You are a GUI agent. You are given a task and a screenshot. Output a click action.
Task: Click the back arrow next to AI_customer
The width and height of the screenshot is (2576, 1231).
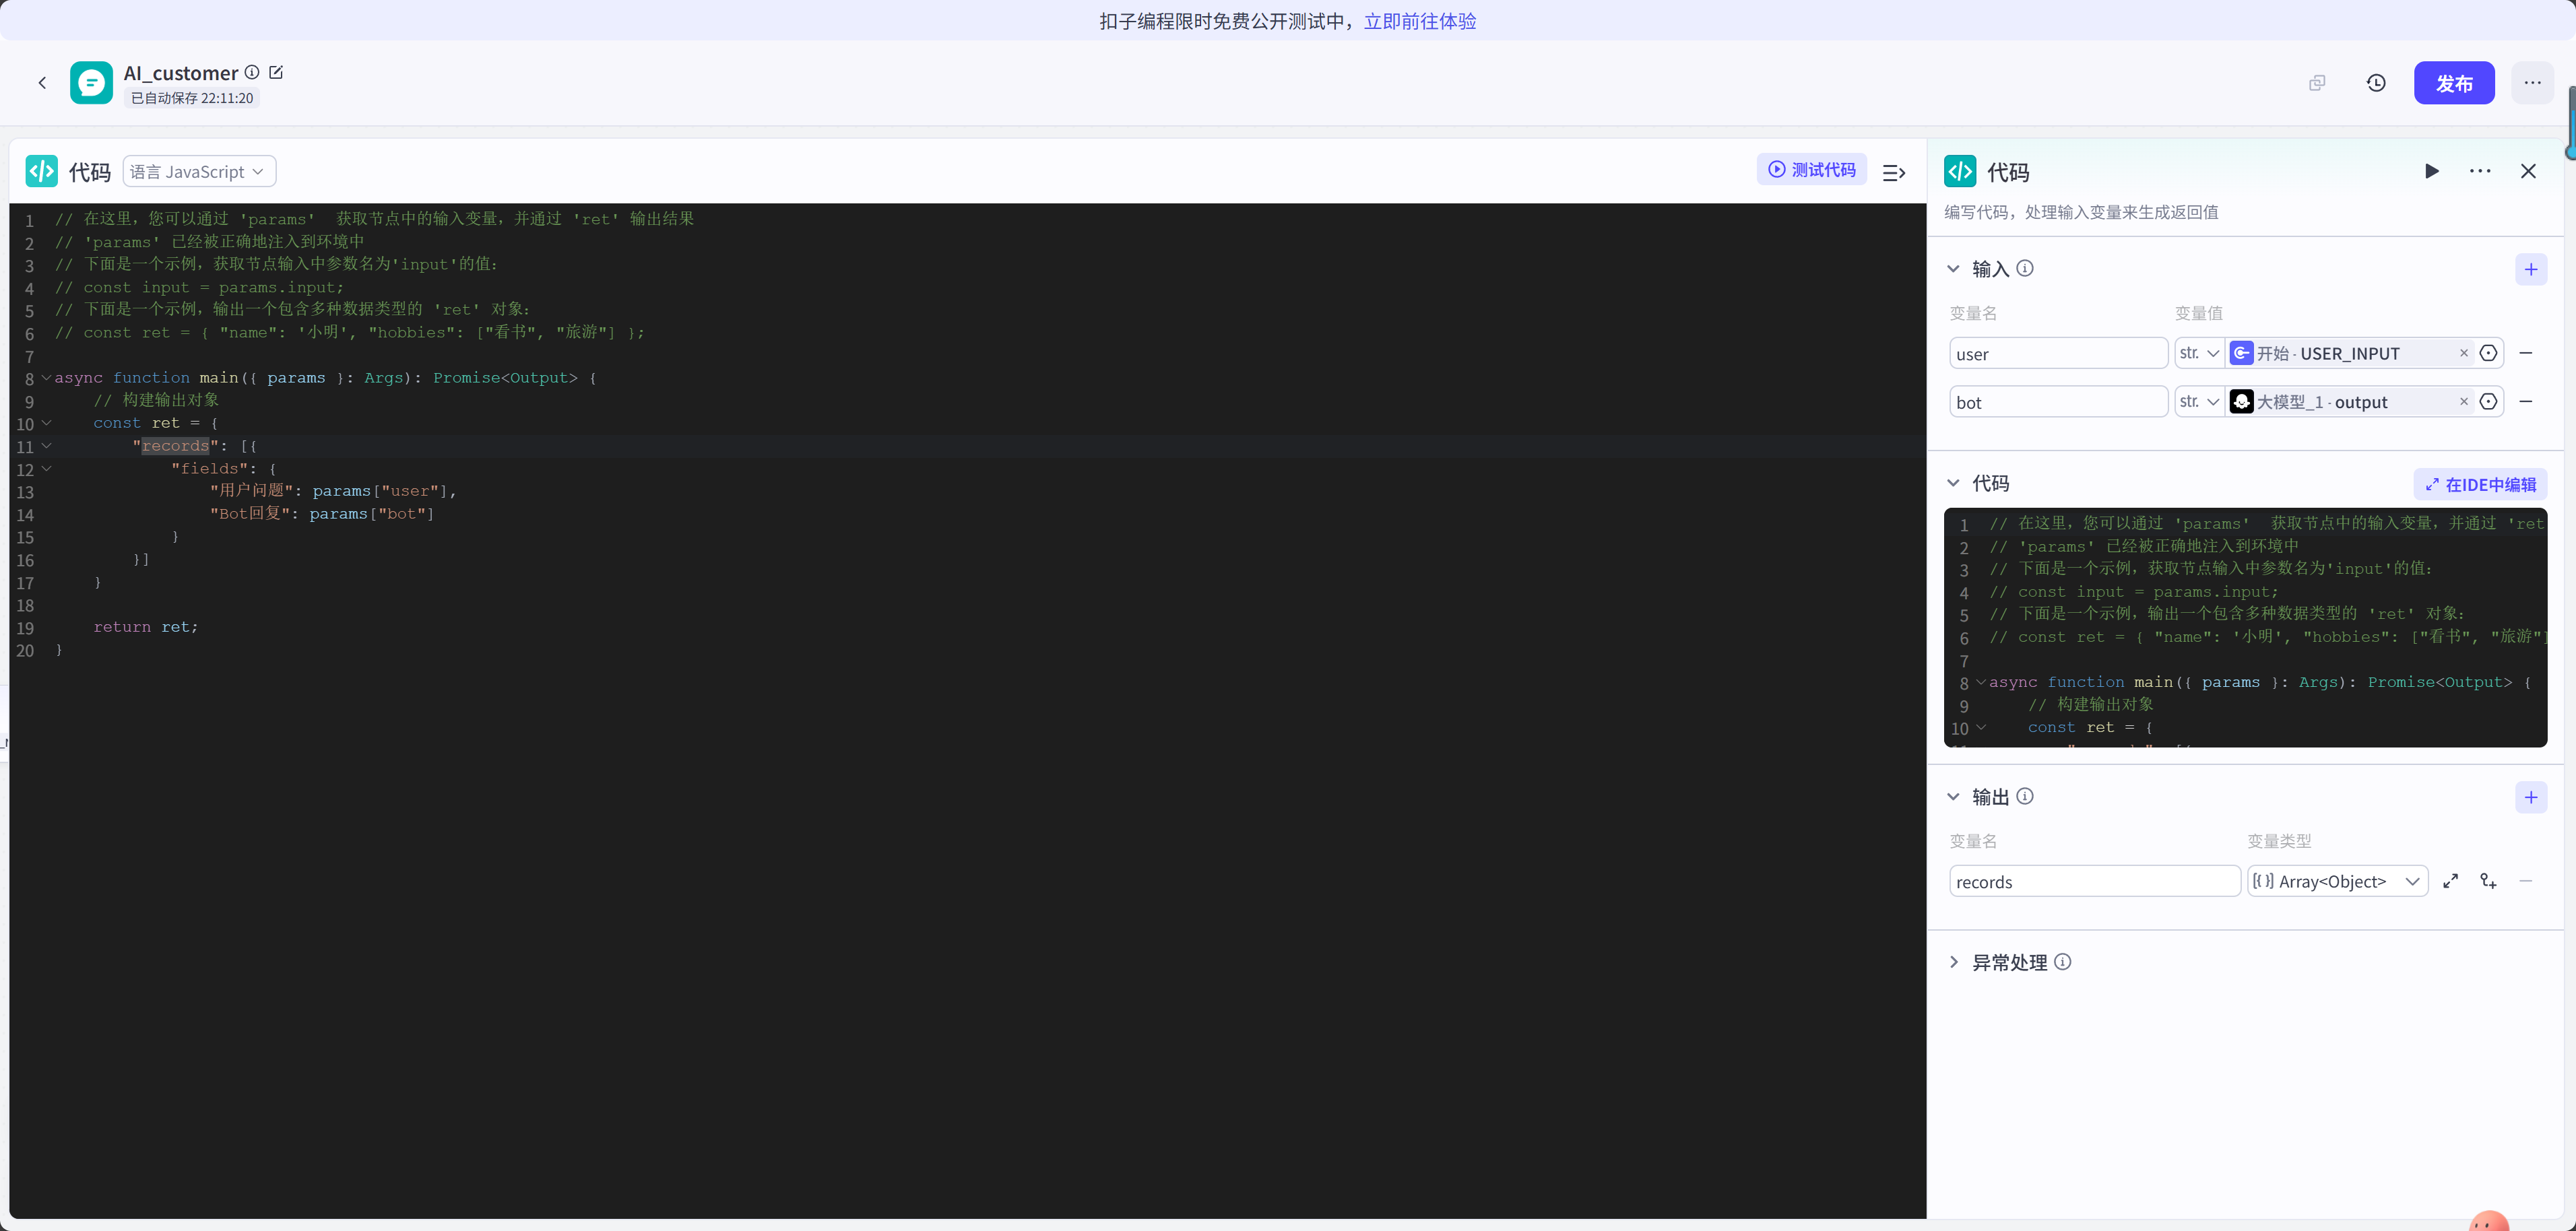tap(42, 83)
